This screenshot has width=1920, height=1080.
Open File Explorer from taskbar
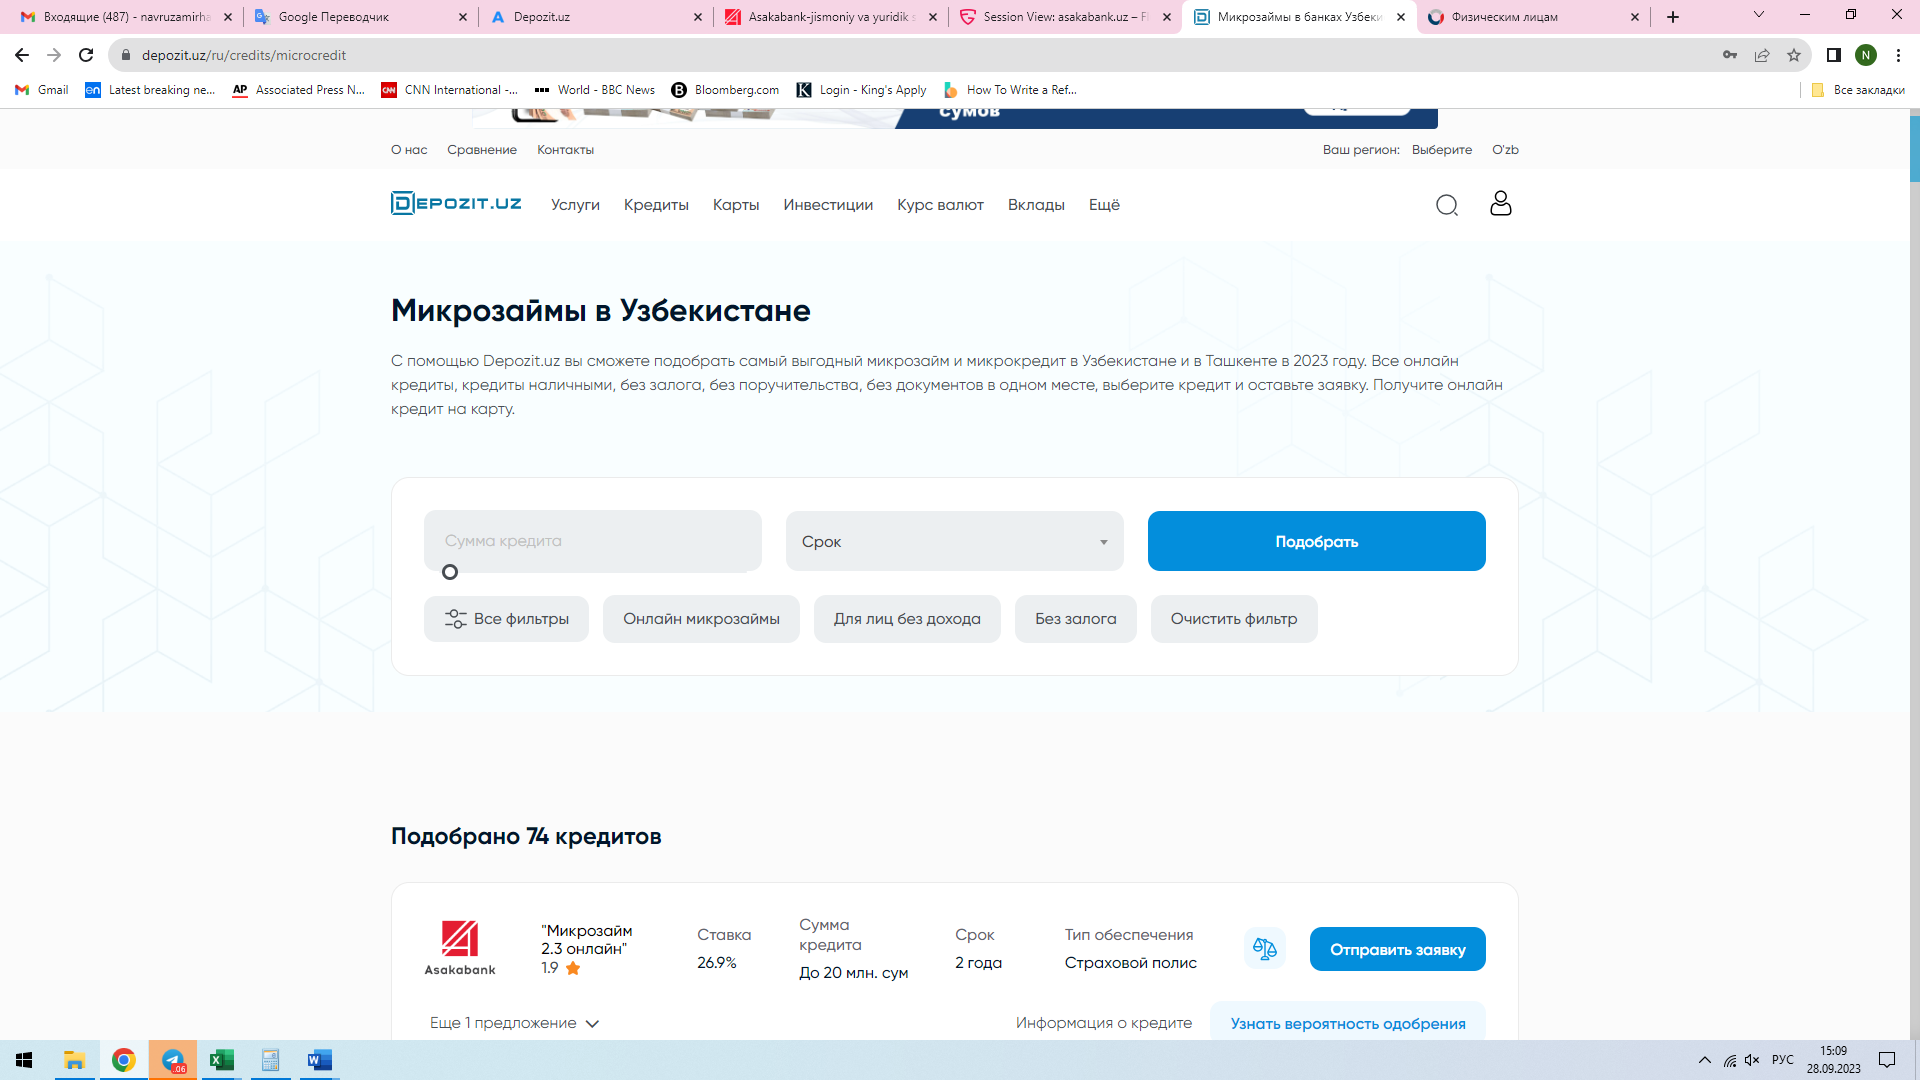click(x=74, y=1060)
